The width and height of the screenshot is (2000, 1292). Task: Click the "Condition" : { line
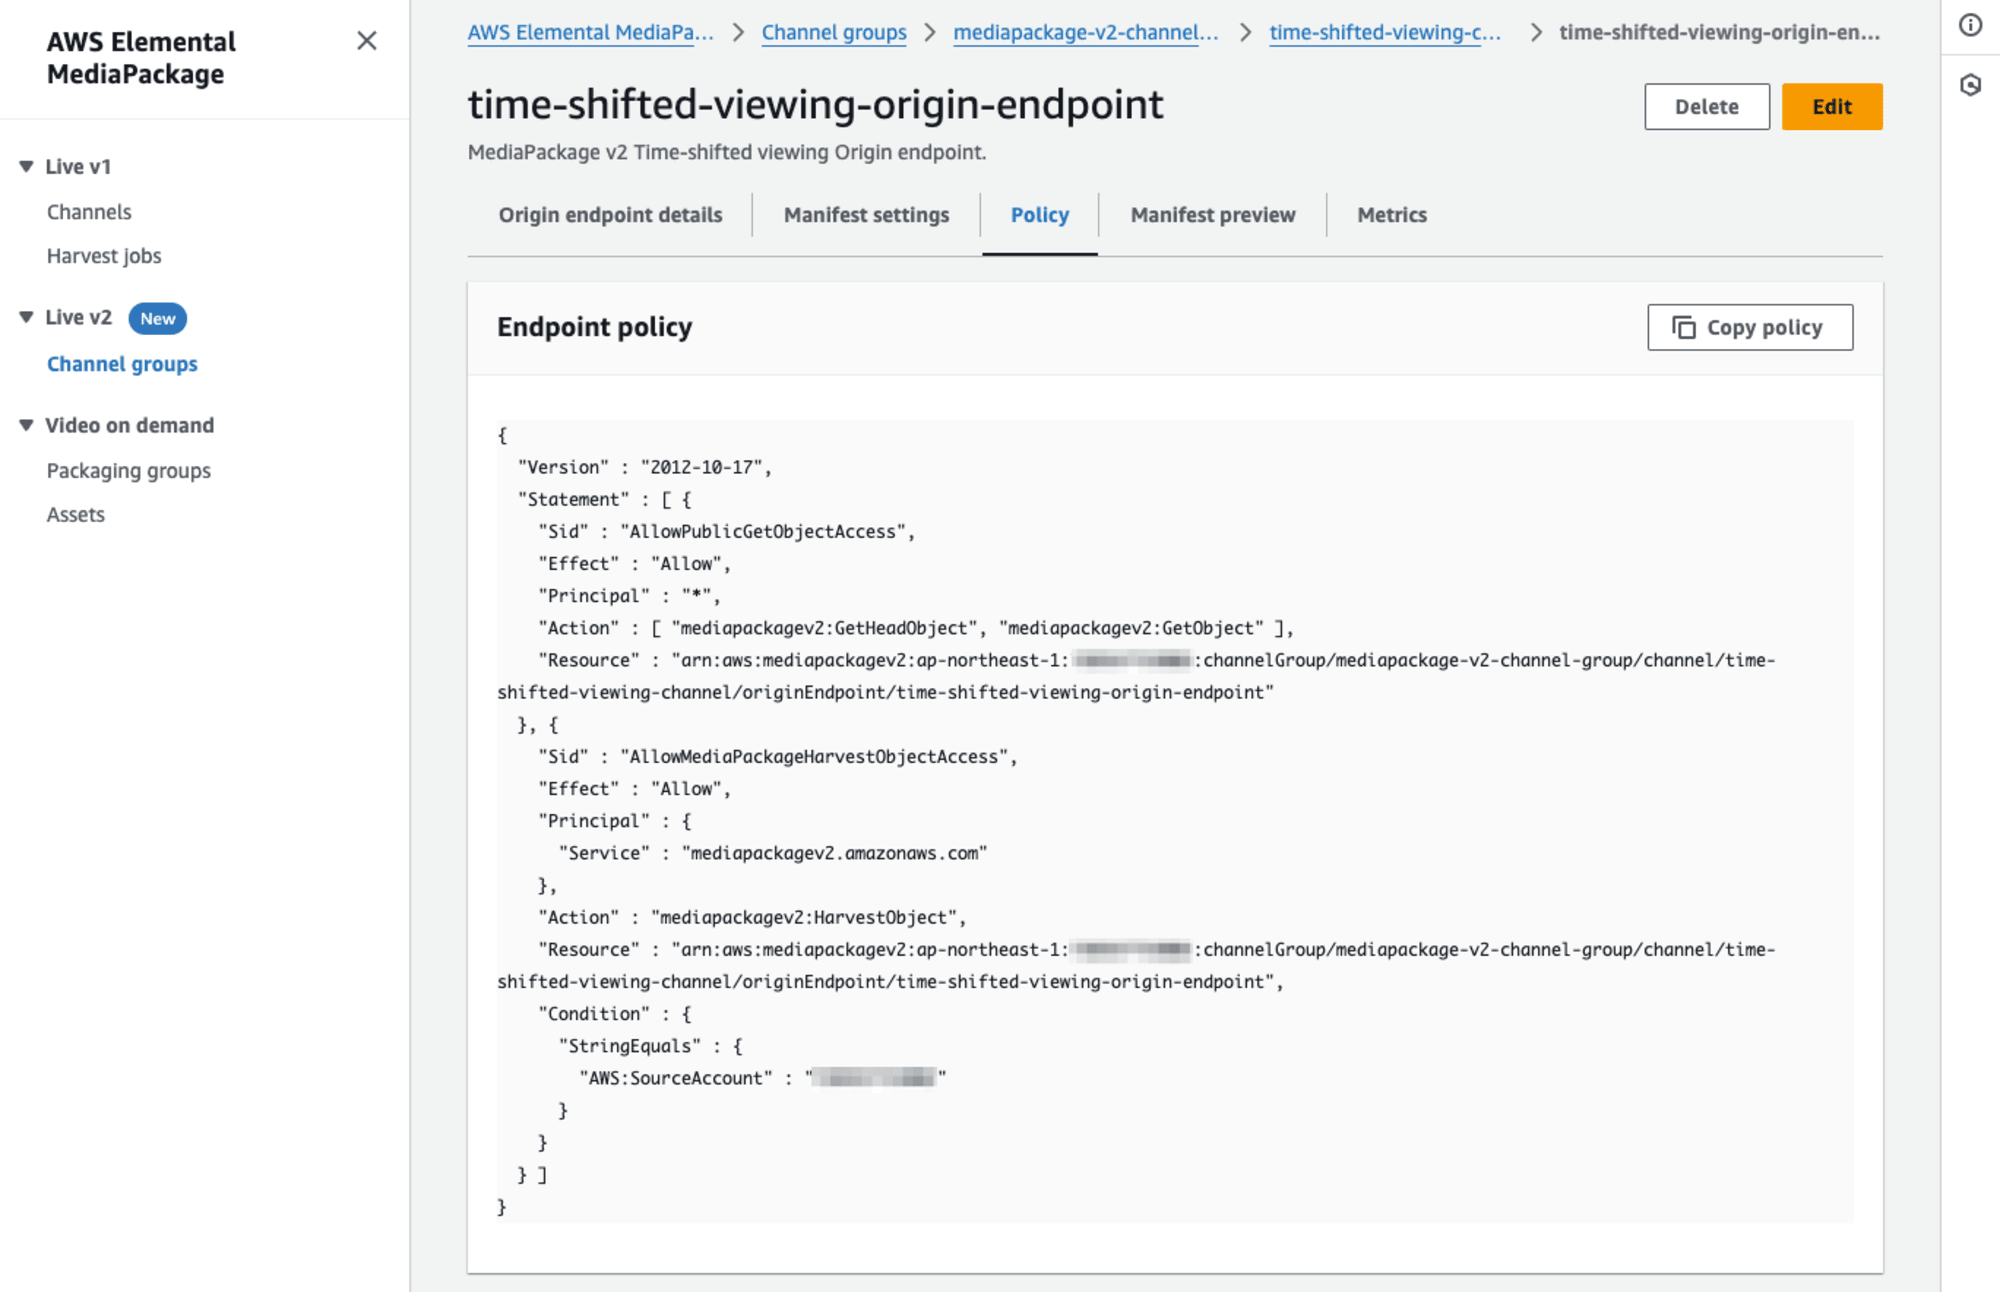[615, 1014]
